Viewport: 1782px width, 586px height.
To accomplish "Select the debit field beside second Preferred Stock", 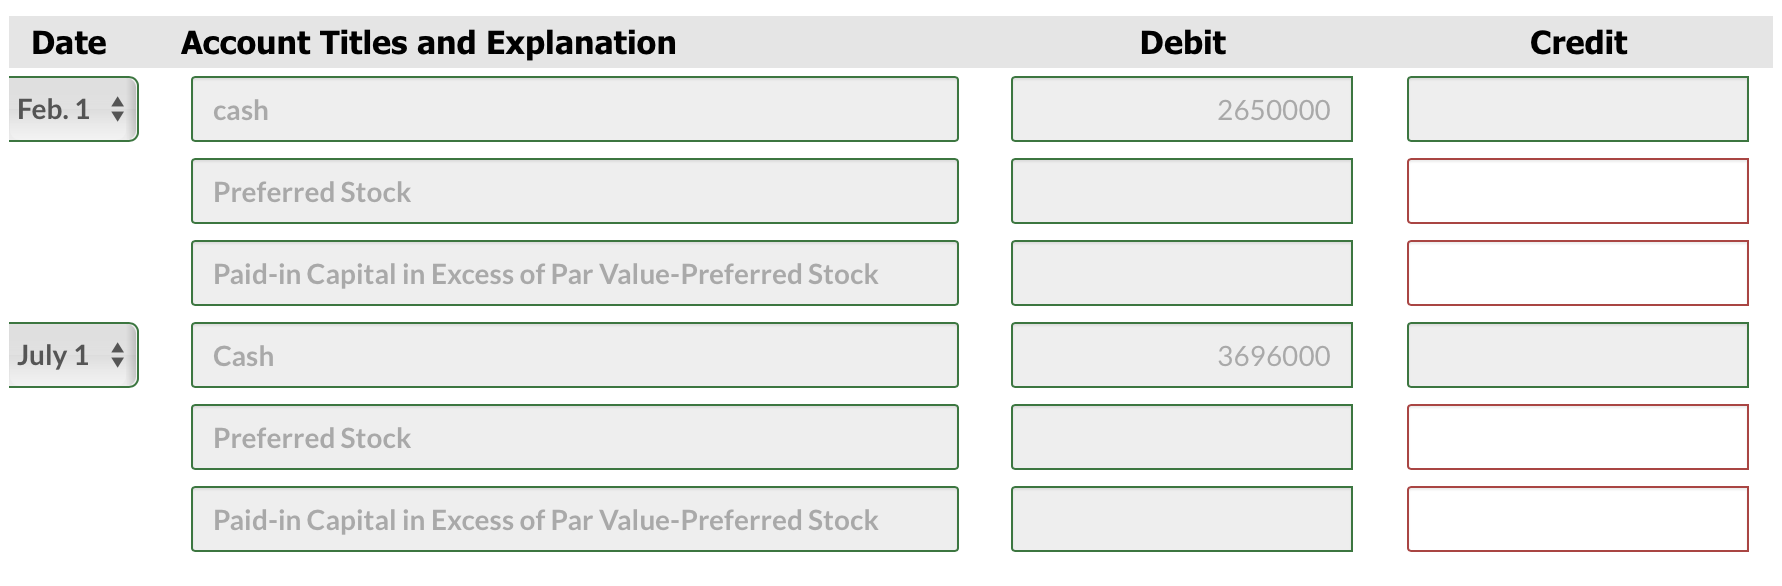I will point(1182,437).
